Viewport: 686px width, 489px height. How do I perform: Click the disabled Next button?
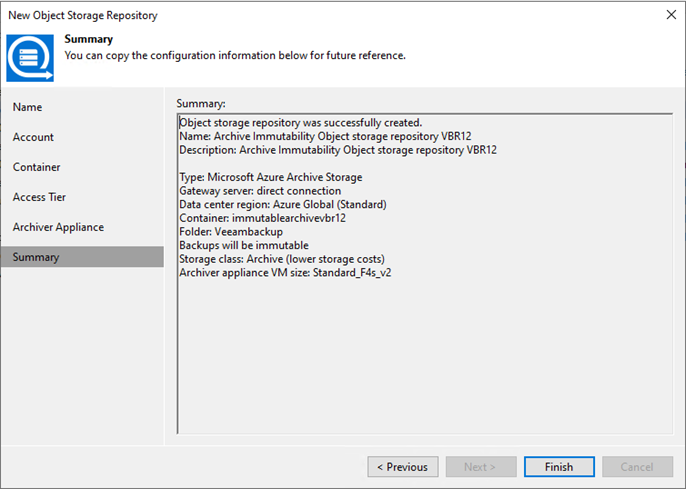coord(481,467)
